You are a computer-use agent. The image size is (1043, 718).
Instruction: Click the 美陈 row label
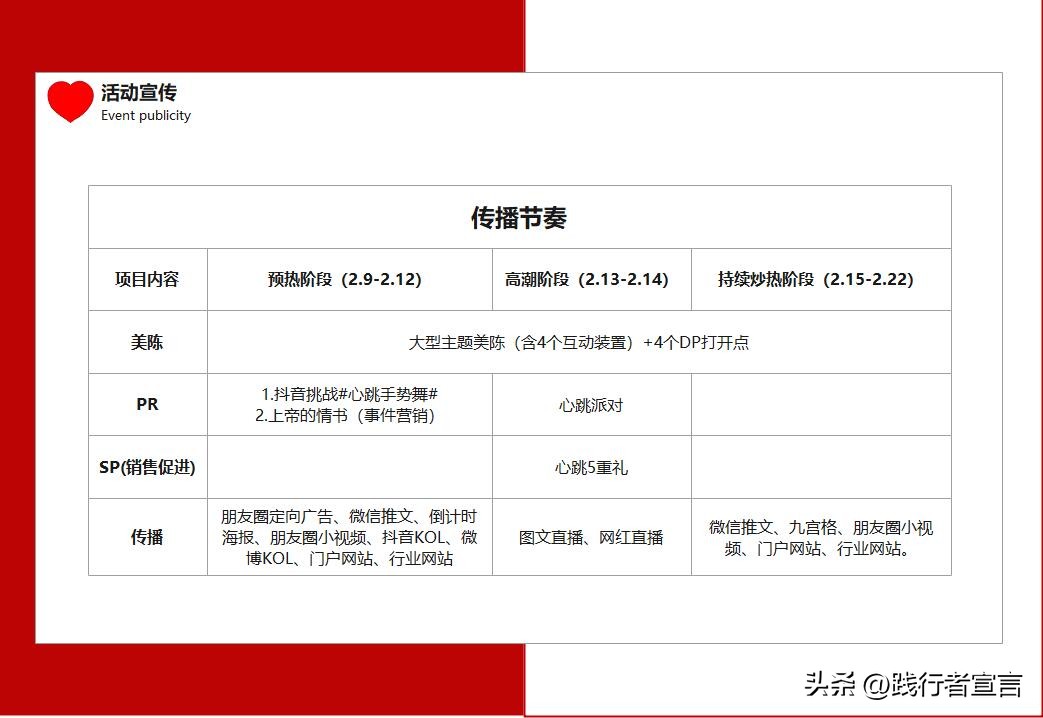pos(148,341)
